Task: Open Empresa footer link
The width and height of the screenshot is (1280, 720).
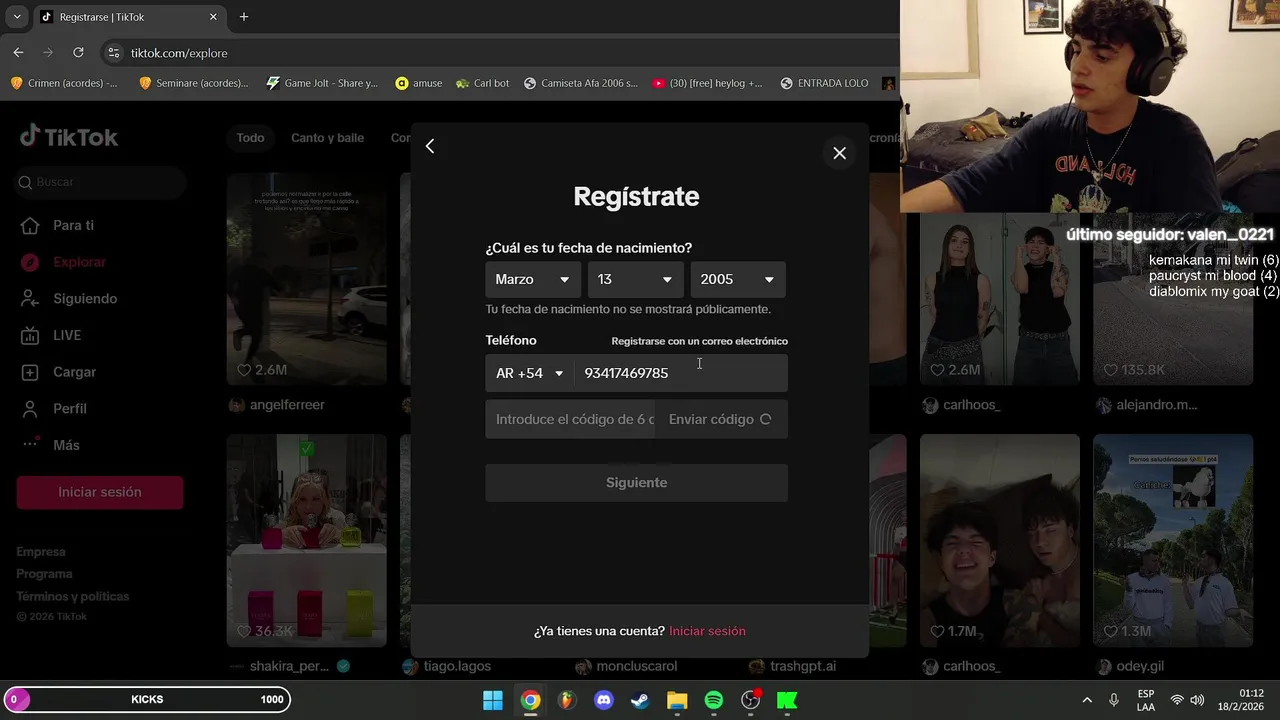Action: 41,552
